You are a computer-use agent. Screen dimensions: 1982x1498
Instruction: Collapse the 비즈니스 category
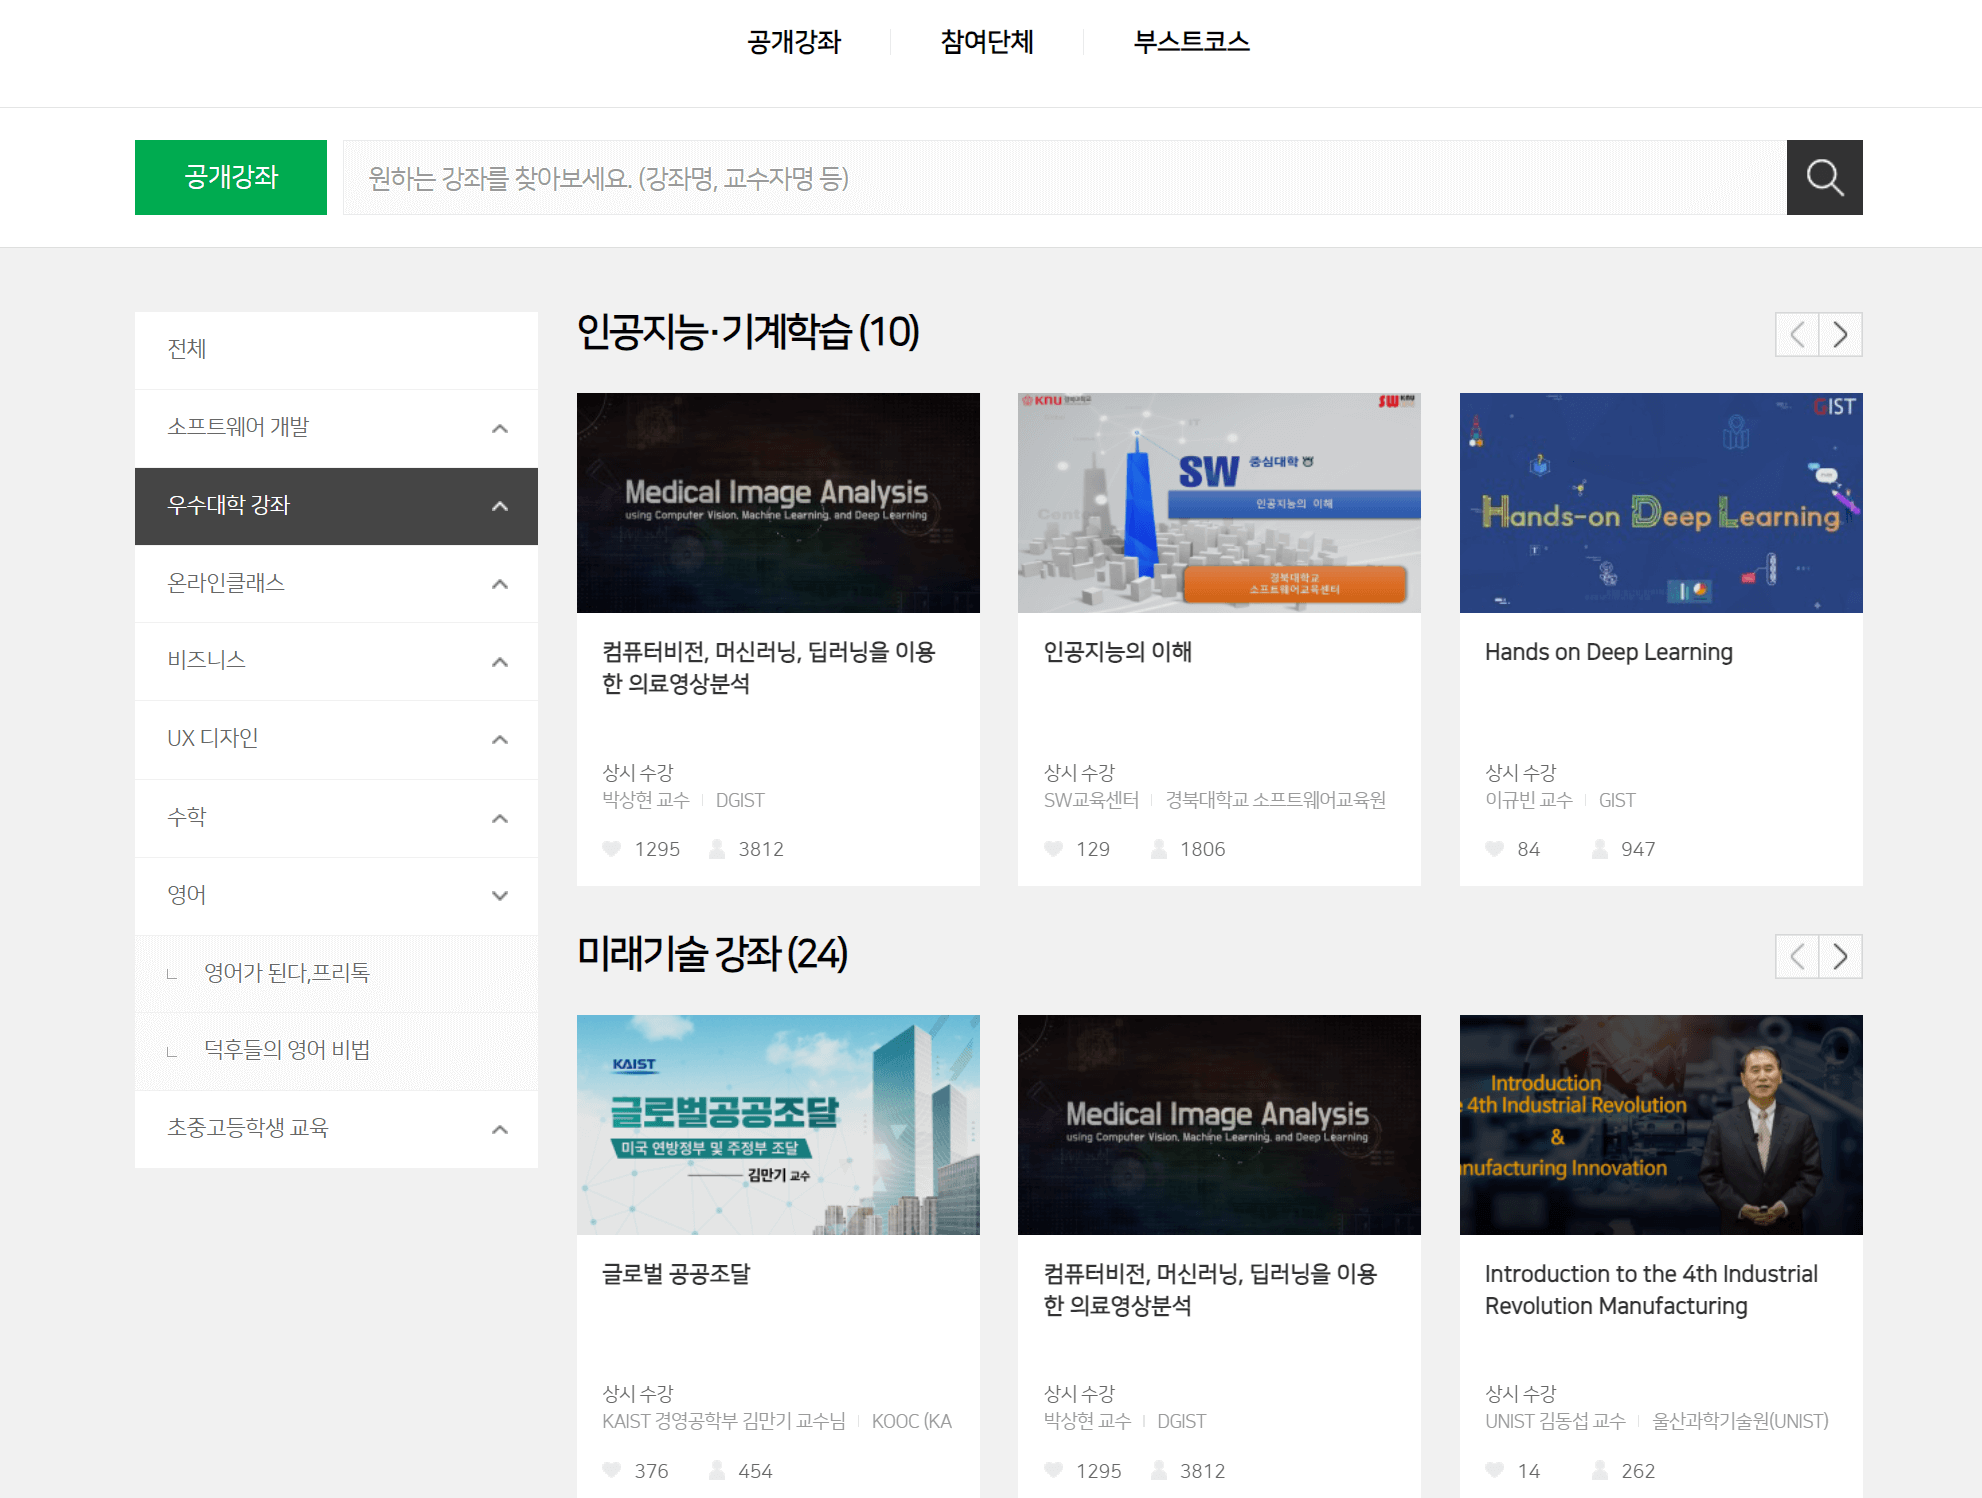[499, 661]
